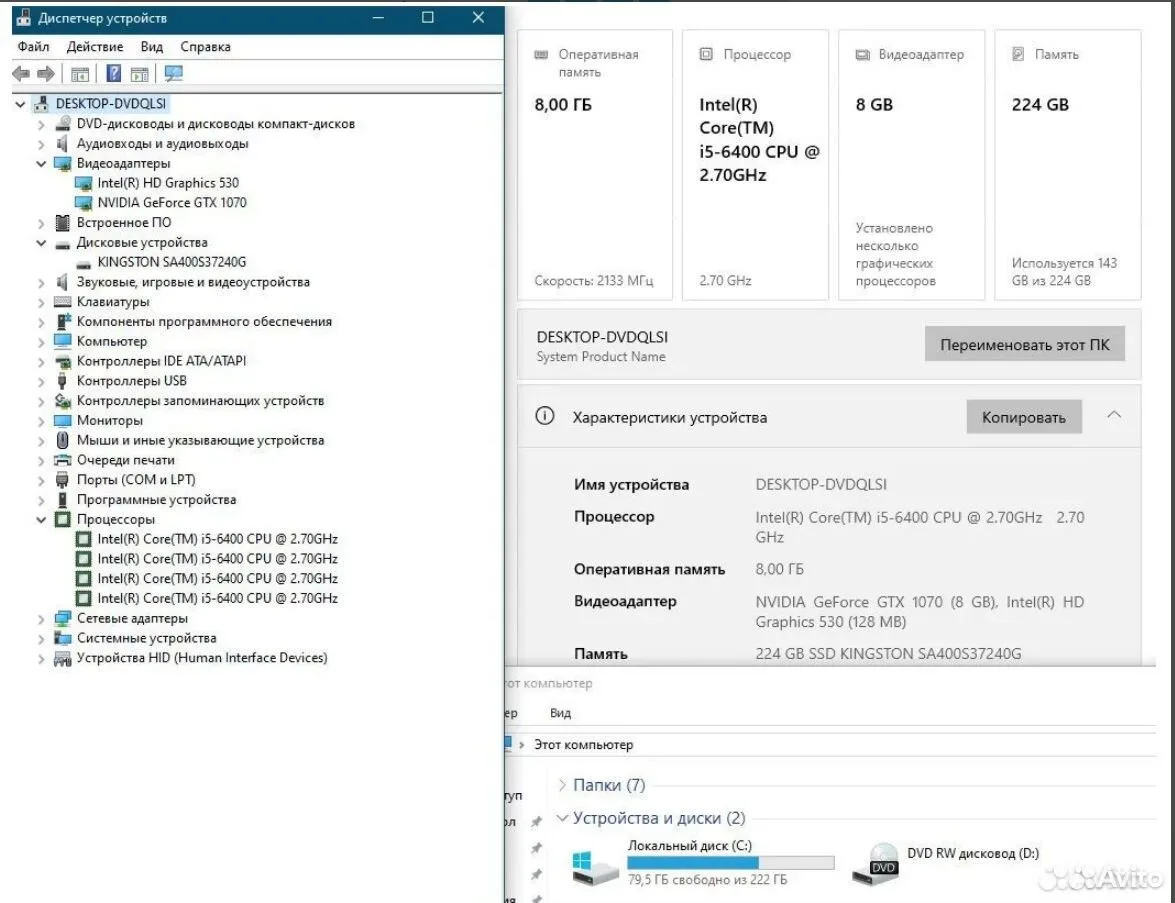Select Контроллеры запоминающих устройств tree row

tap(200, 401)
